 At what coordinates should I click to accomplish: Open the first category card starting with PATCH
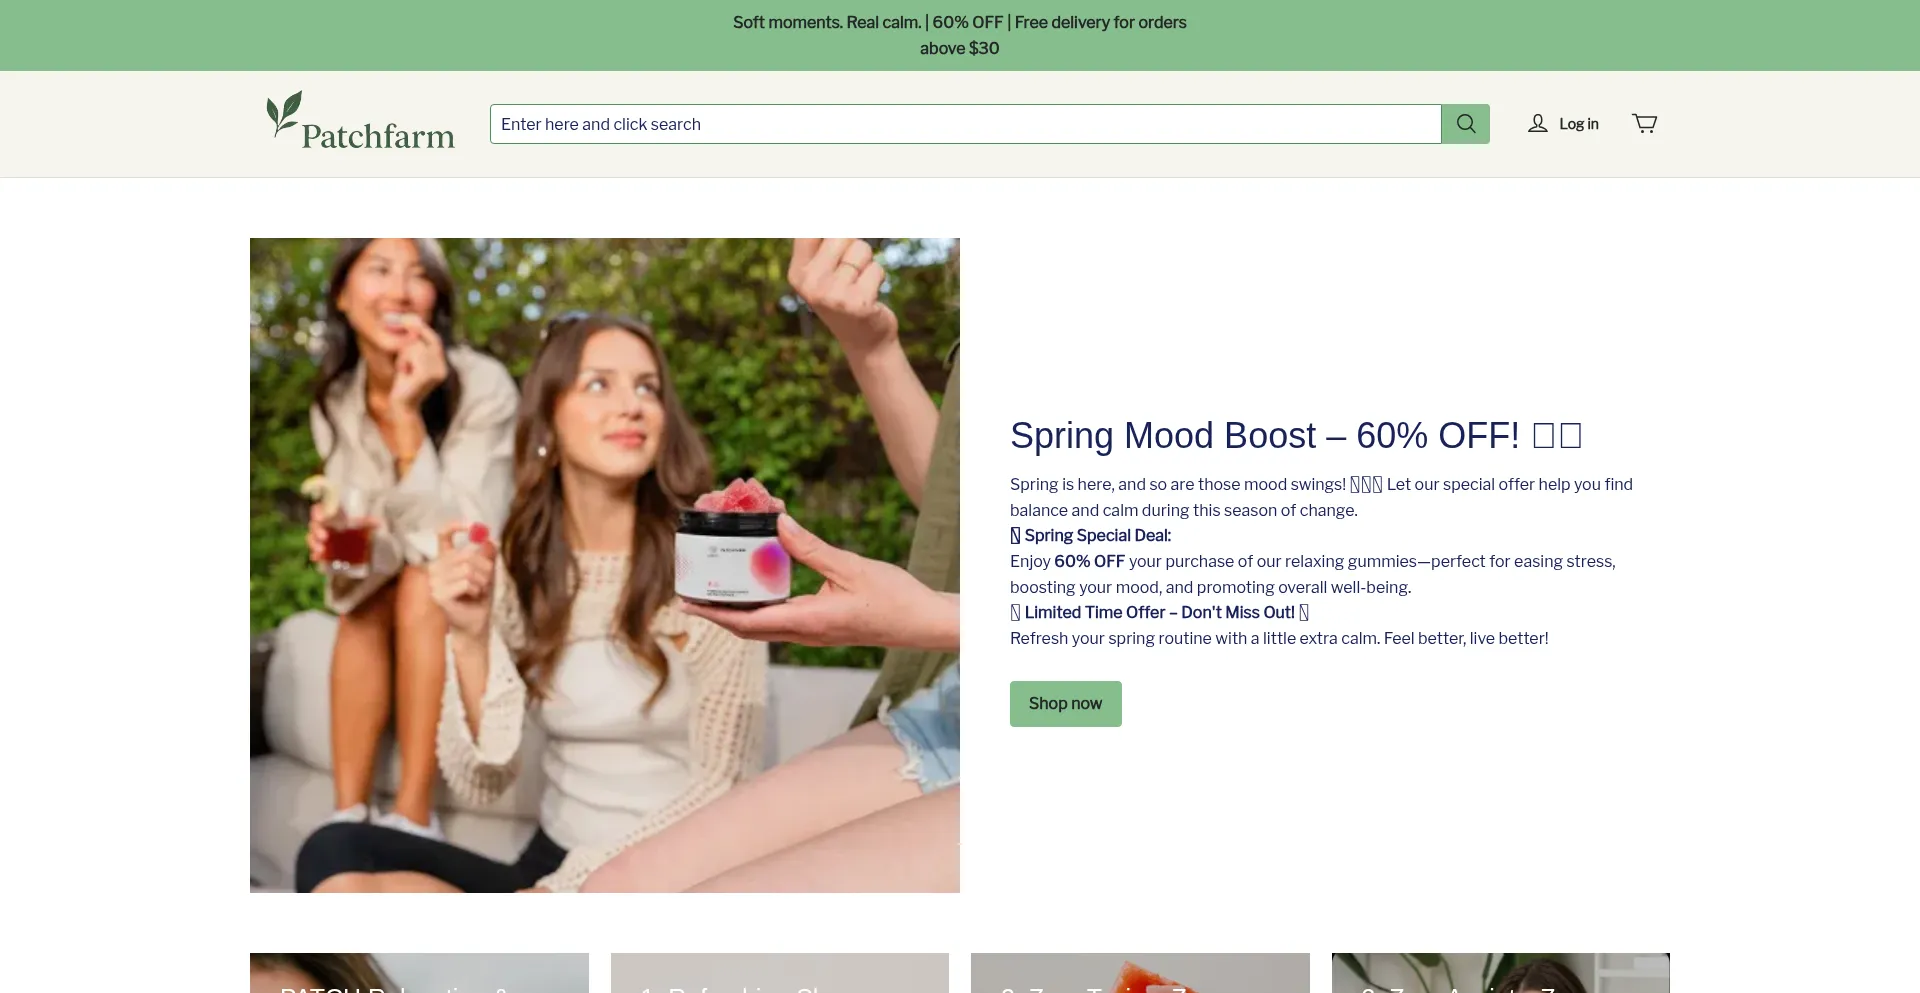click(x=419, y=973)
